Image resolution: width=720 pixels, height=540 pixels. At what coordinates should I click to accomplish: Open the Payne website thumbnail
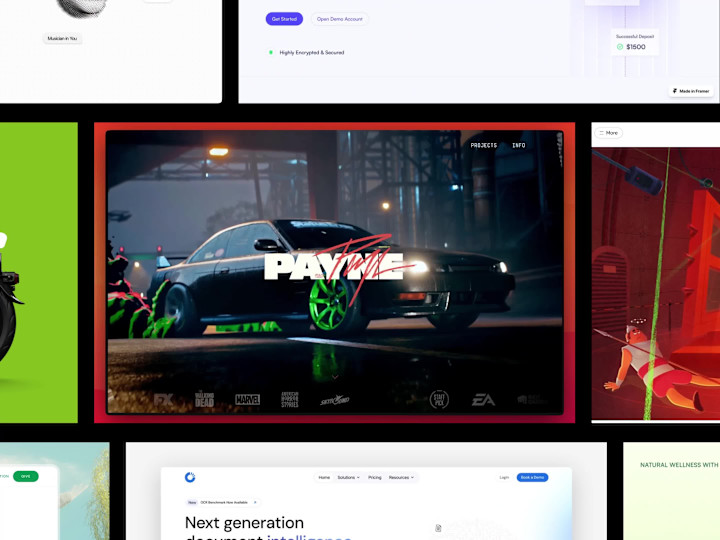334,272
